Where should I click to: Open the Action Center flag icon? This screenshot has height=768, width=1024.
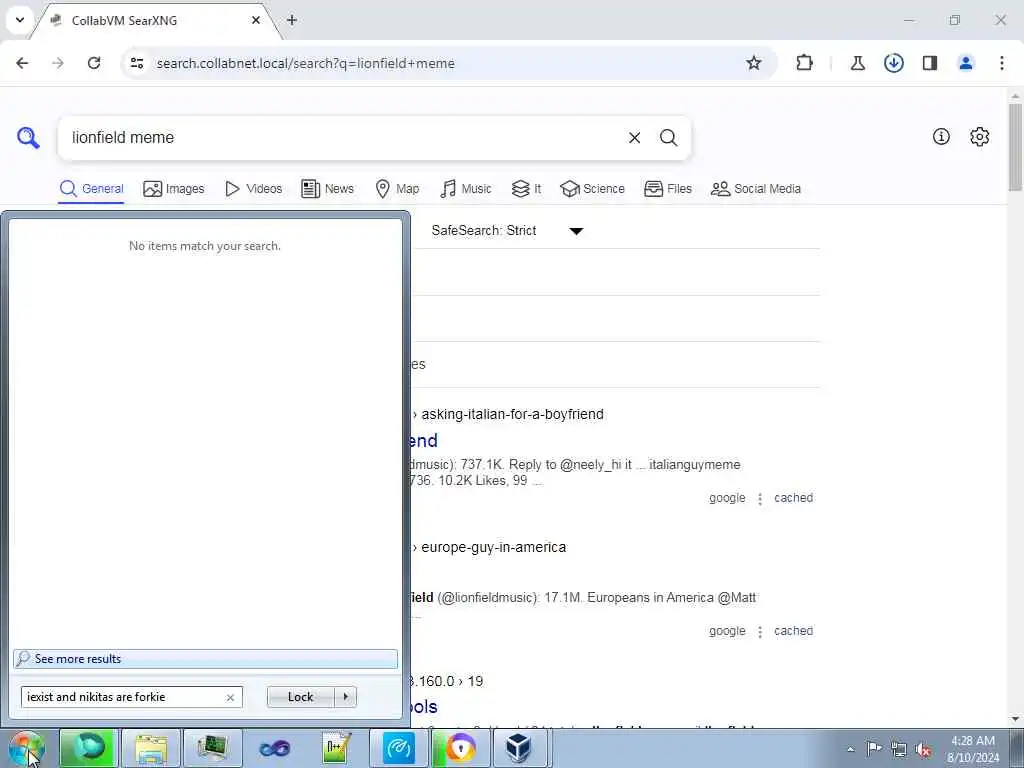(x=873, y=748)
